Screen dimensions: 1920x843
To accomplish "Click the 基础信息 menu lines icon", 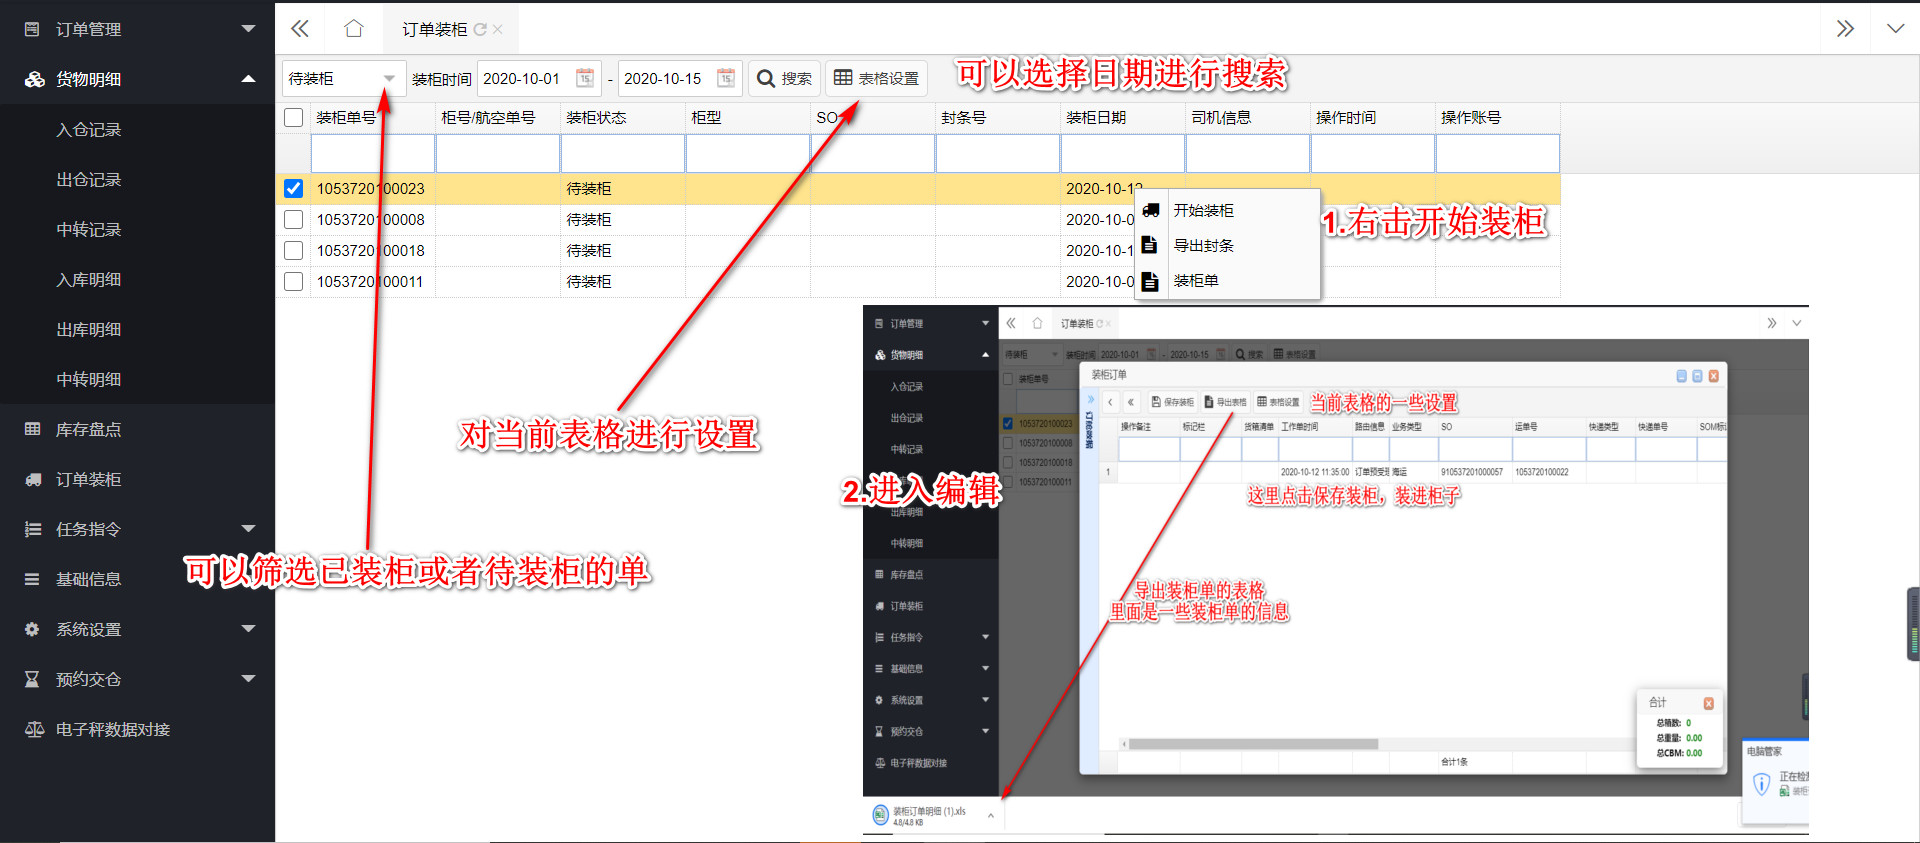I will 32,579.
